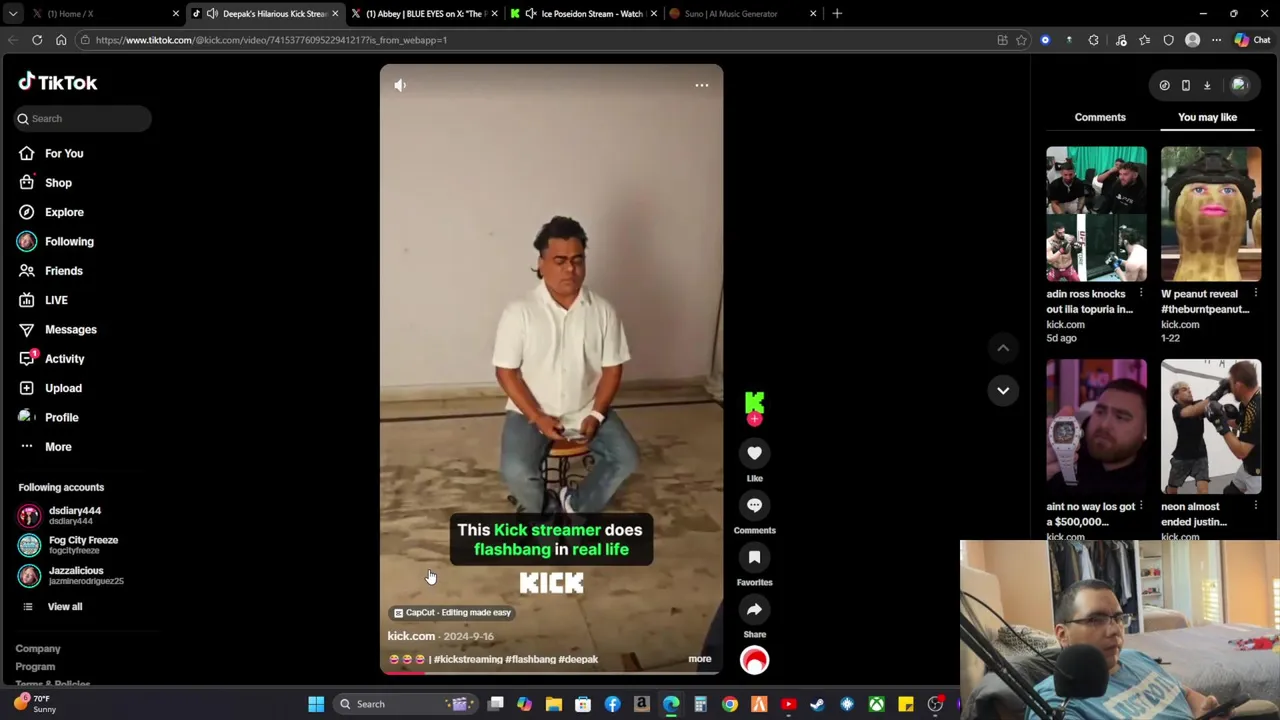The width and height of the screenshot is (1280, 720).
Task: Add this page to browser favorites
Action: (1021, 40)
